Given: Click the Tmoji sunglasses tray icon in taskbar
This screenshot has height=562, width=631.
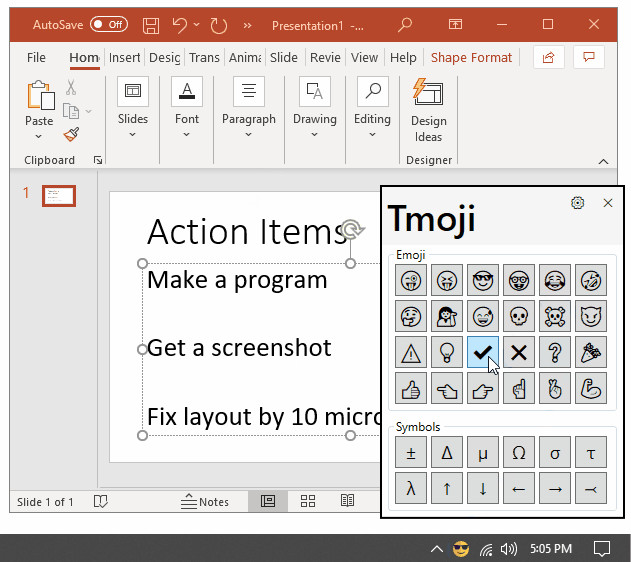Looking at the screenshot, I should point(461,549).
